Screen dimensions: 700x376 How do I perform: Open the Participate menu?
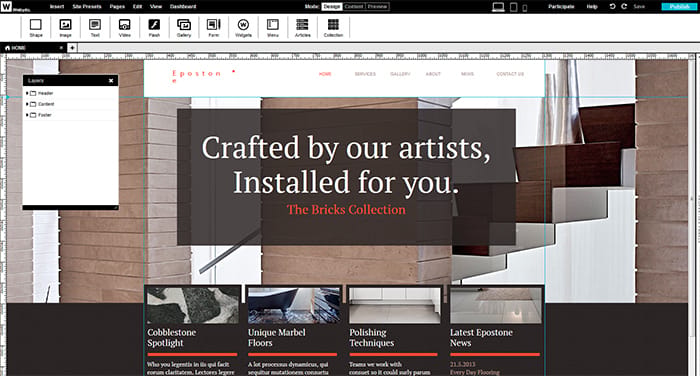(561, 6)
